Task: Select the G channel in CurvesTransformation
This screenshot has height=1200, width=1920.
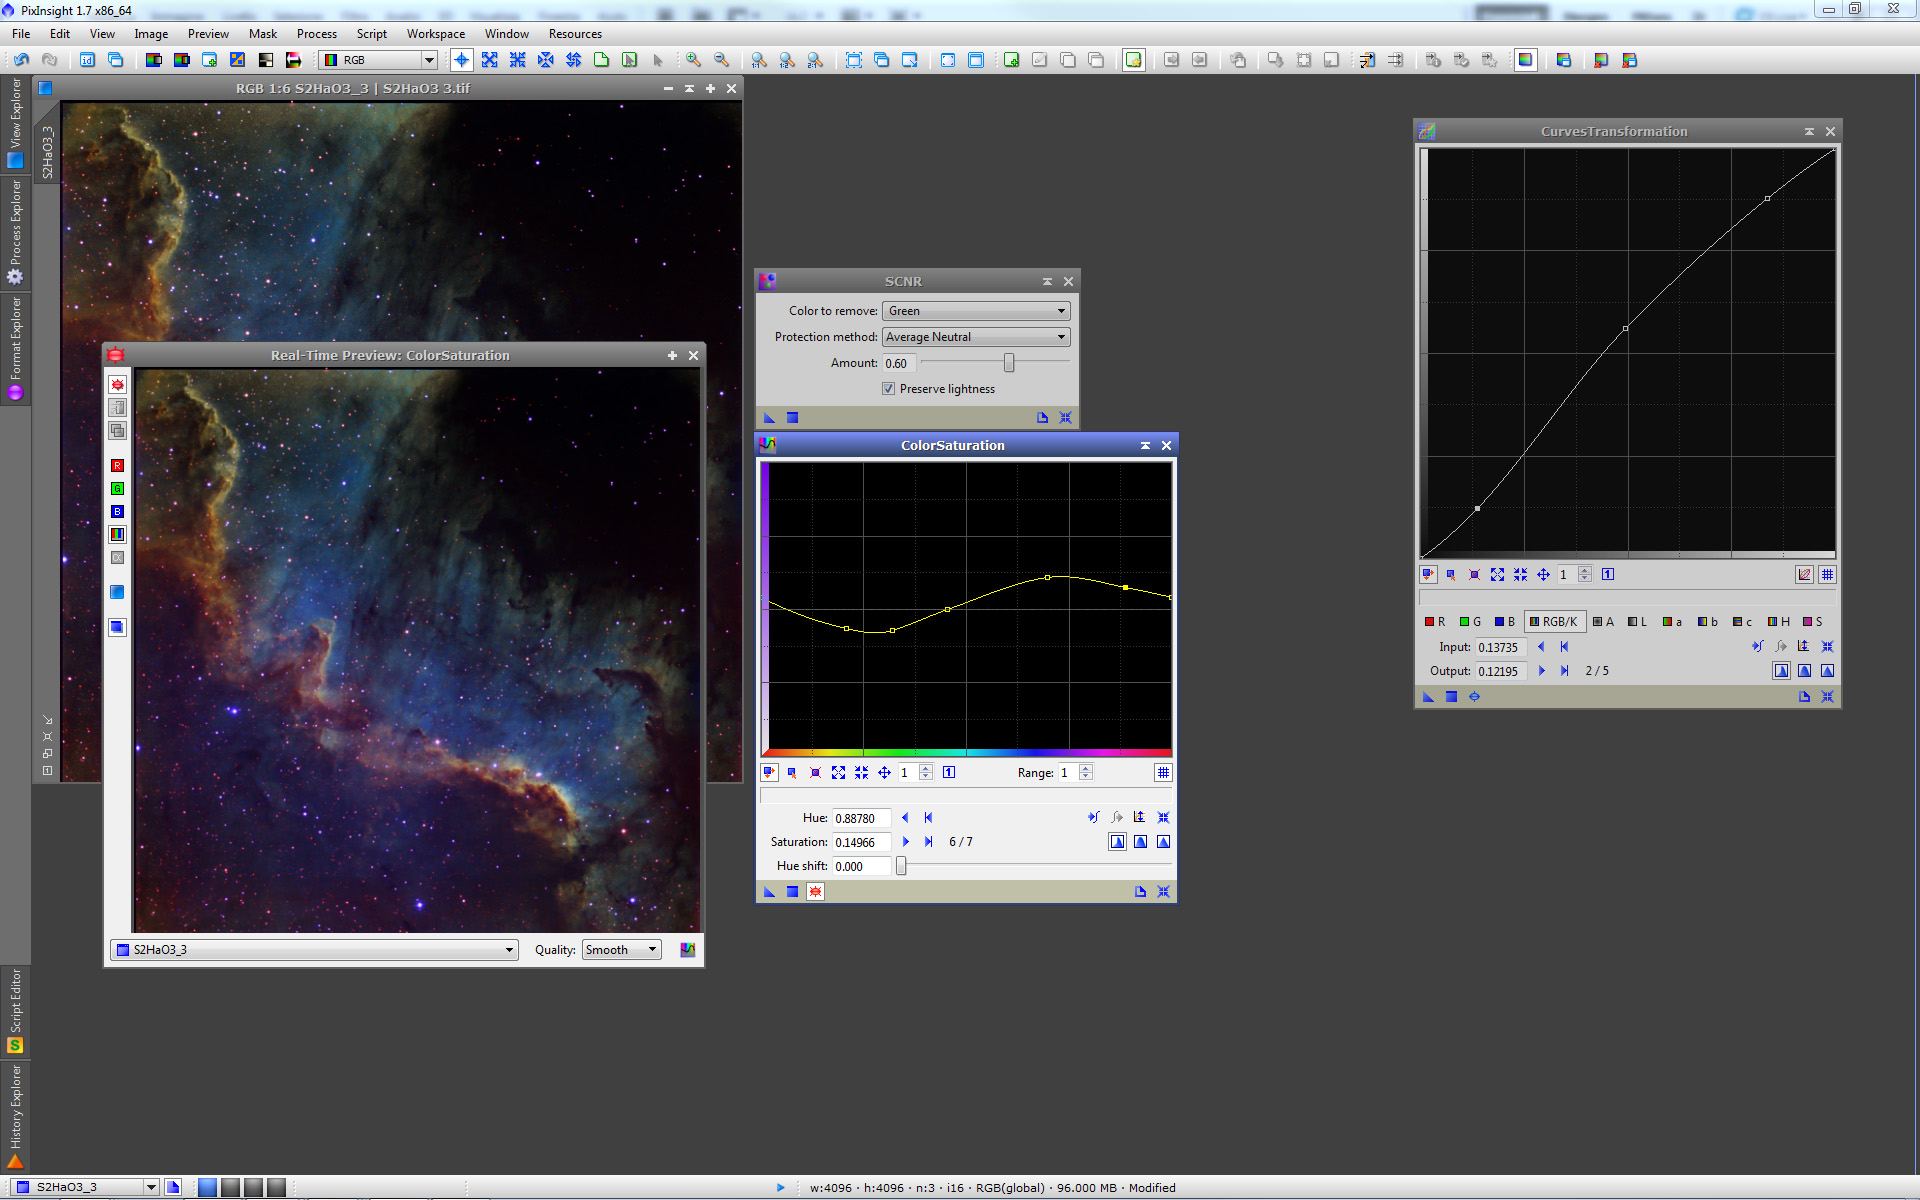Action: tap(1470, 622)
